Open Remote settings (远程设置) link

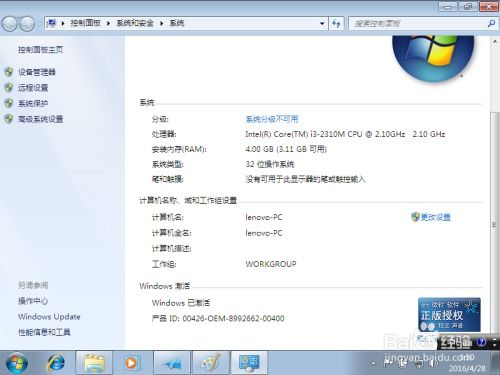(33, 88)
